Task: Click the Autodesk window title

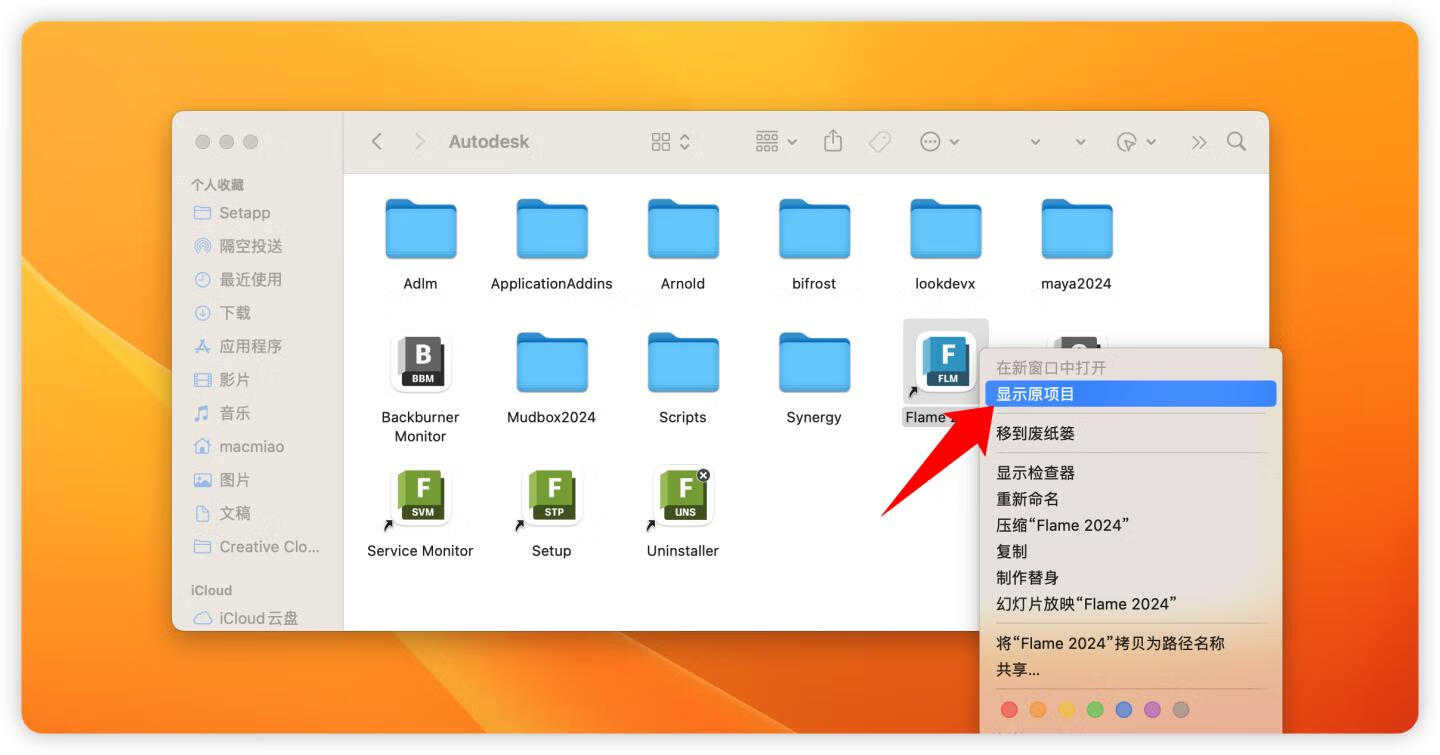Action: 489,142
